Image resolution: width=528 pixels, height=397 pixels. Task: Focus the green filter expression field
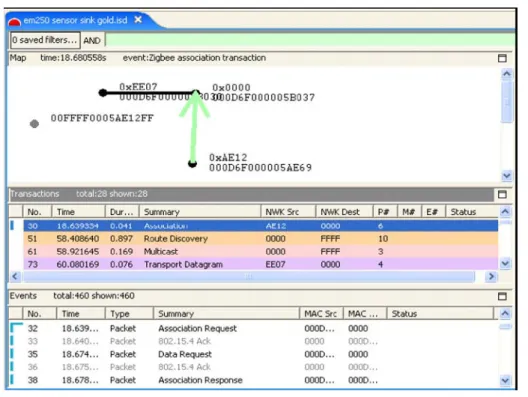pos(310,40)
